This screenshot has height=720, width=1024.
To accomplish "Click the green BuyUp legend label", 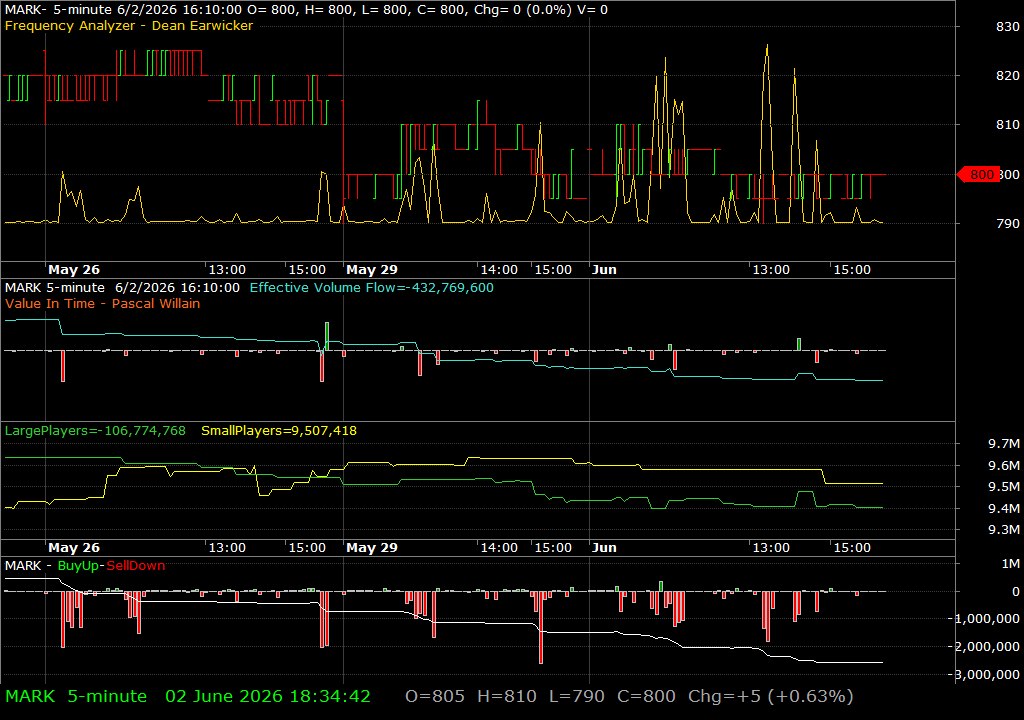I will point(78,566).
